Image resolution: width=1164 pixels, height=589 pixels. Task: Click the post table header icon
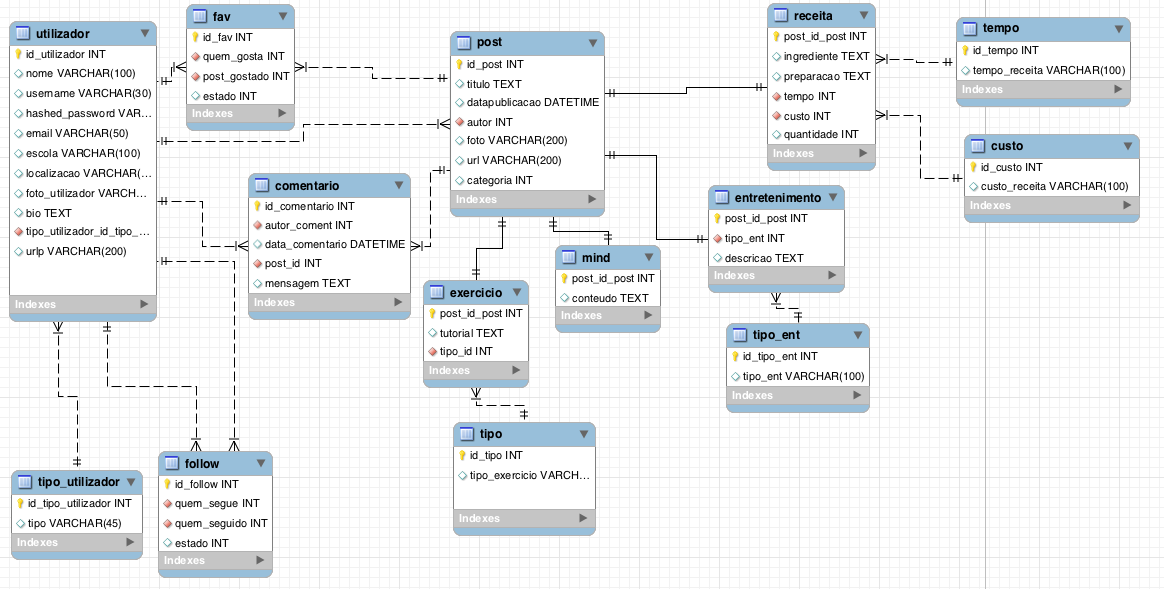[465, 43]
